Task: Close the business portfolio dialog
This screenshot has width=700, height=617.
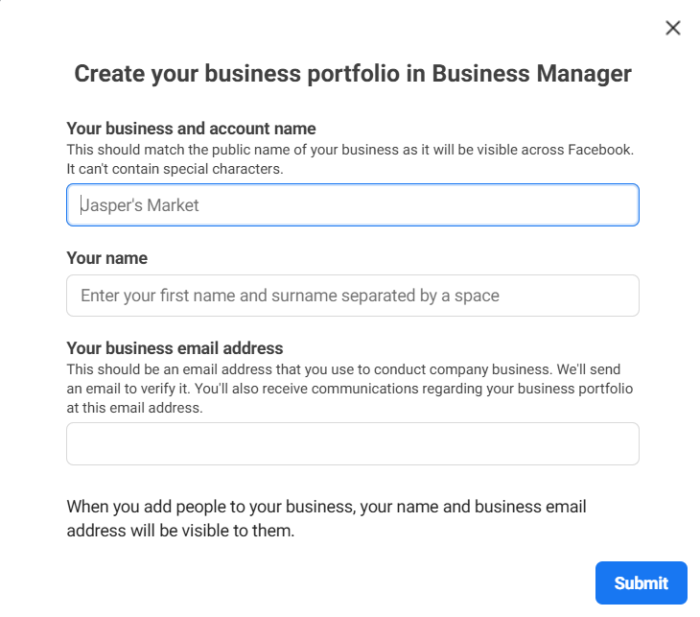Action: coord(673,28)
